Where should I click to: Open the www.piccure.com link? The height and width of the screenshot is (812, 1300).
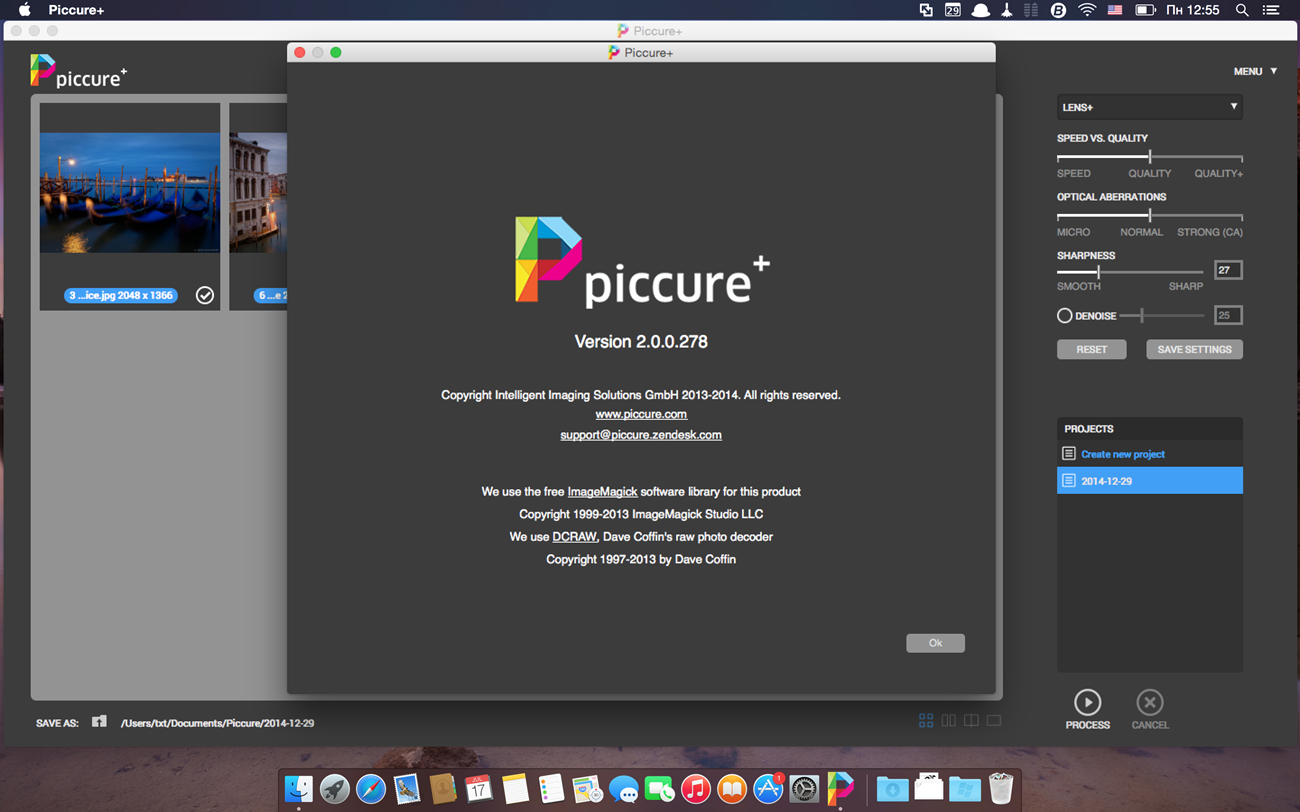coord(641,414)
